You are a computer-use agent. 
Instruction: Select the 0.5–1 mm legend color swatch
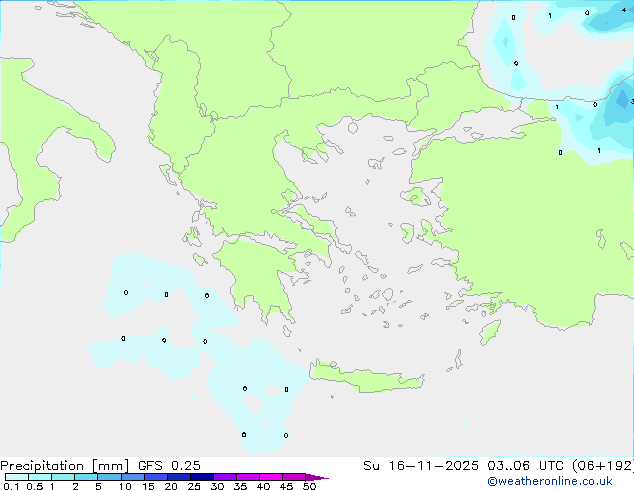point(40,477)
